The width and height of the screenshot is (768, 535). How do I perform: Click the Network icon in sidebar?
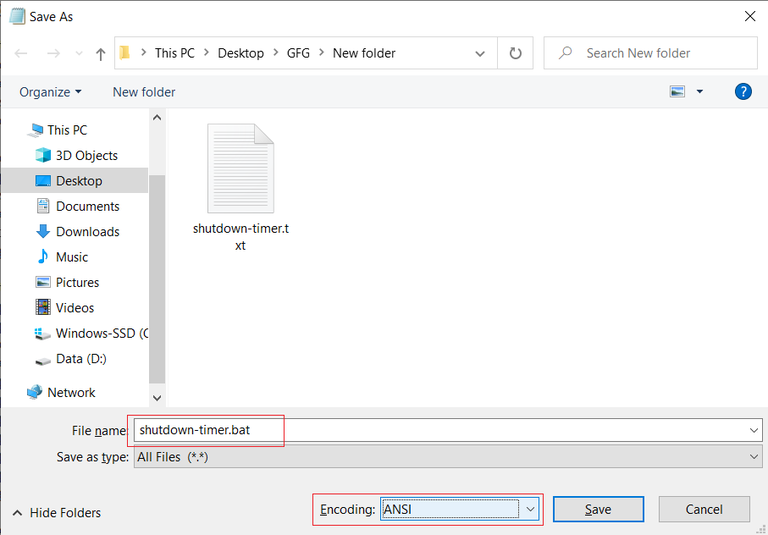[x=34, y=392]
